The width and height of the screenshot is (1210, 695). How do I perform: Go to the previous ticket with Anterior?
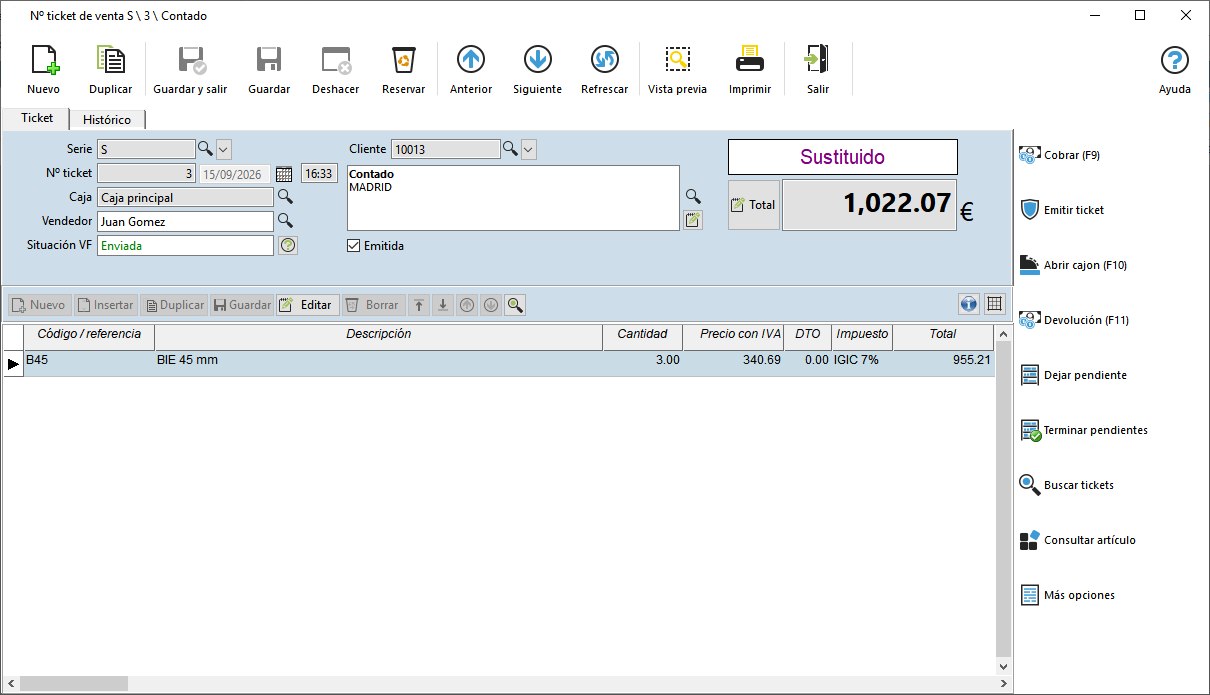471,69
